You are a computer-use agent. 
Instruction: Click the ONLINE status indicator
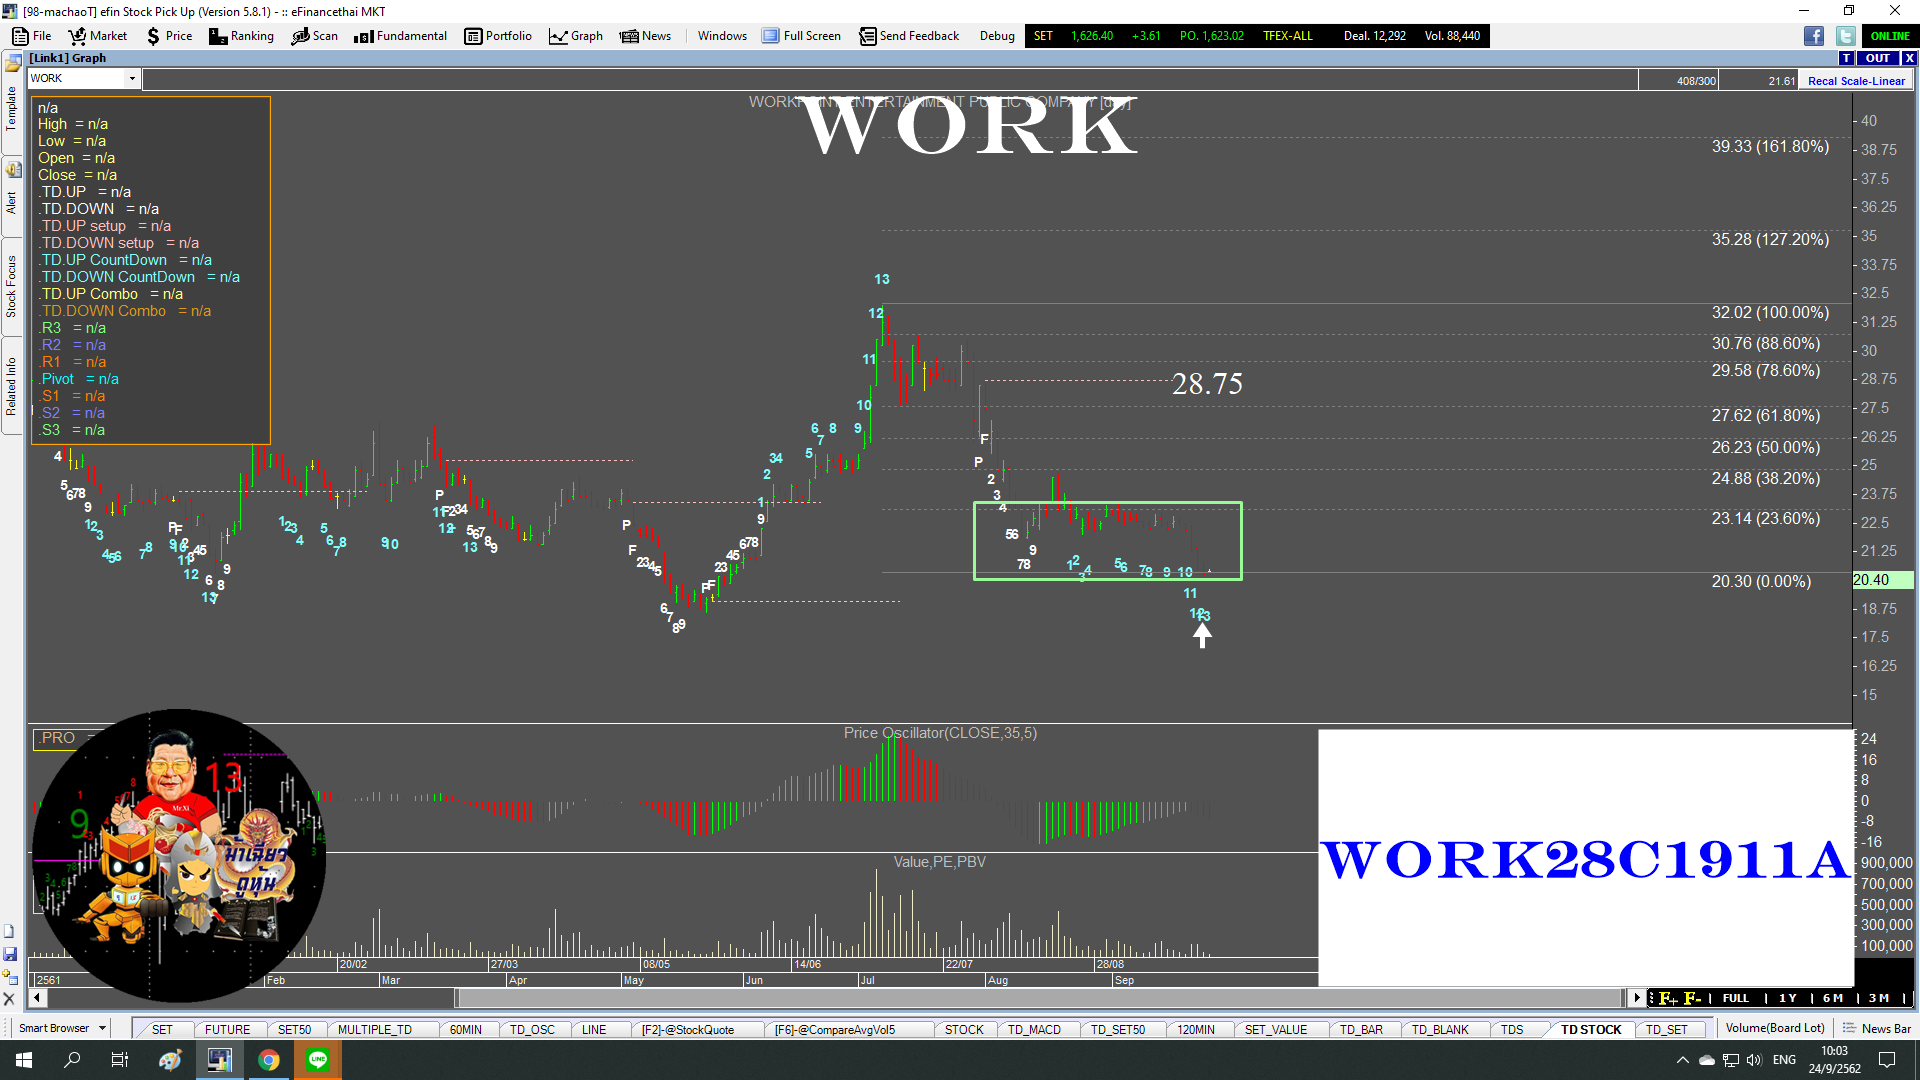click(x=1890, y=36)
